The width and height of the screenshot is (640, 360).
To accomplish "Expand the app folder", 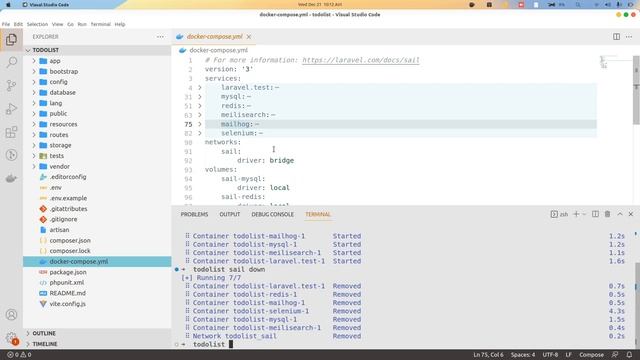I will click(34, 61).
